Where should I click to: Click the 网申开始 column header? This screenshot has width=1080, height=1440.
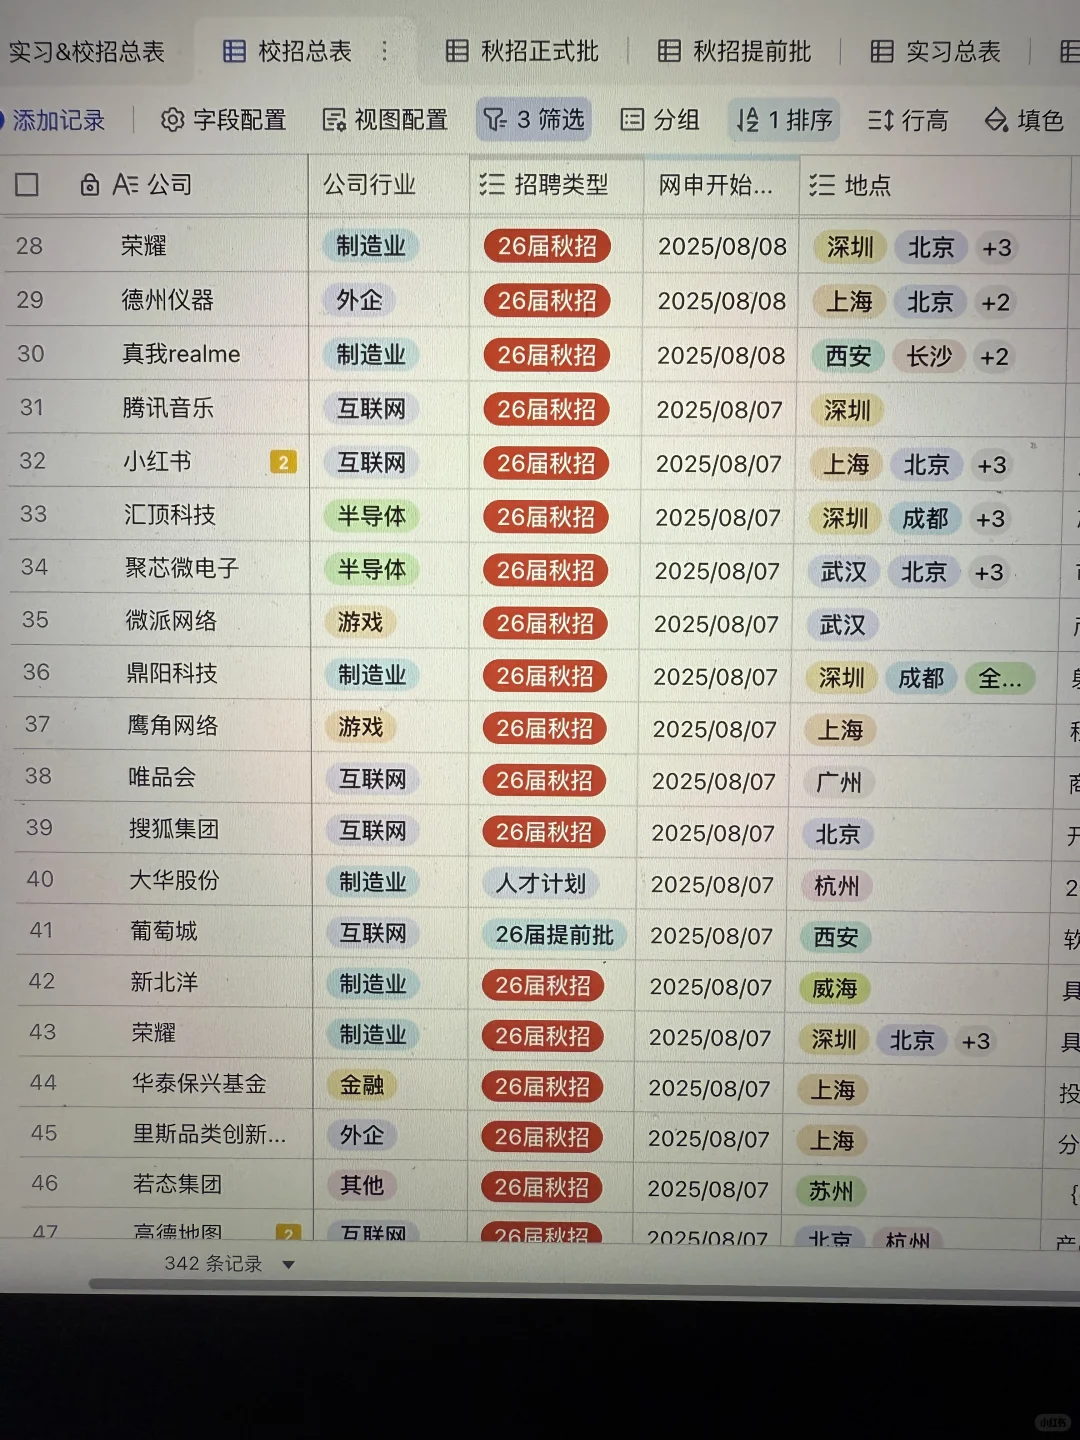pyautogui.click(x=721, y=185)
